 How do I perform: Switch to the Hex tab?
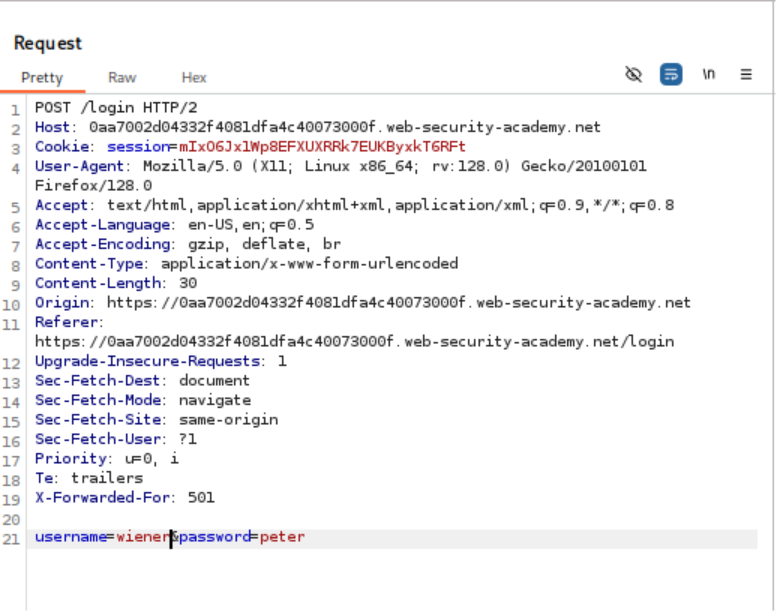tap(194, 77)
